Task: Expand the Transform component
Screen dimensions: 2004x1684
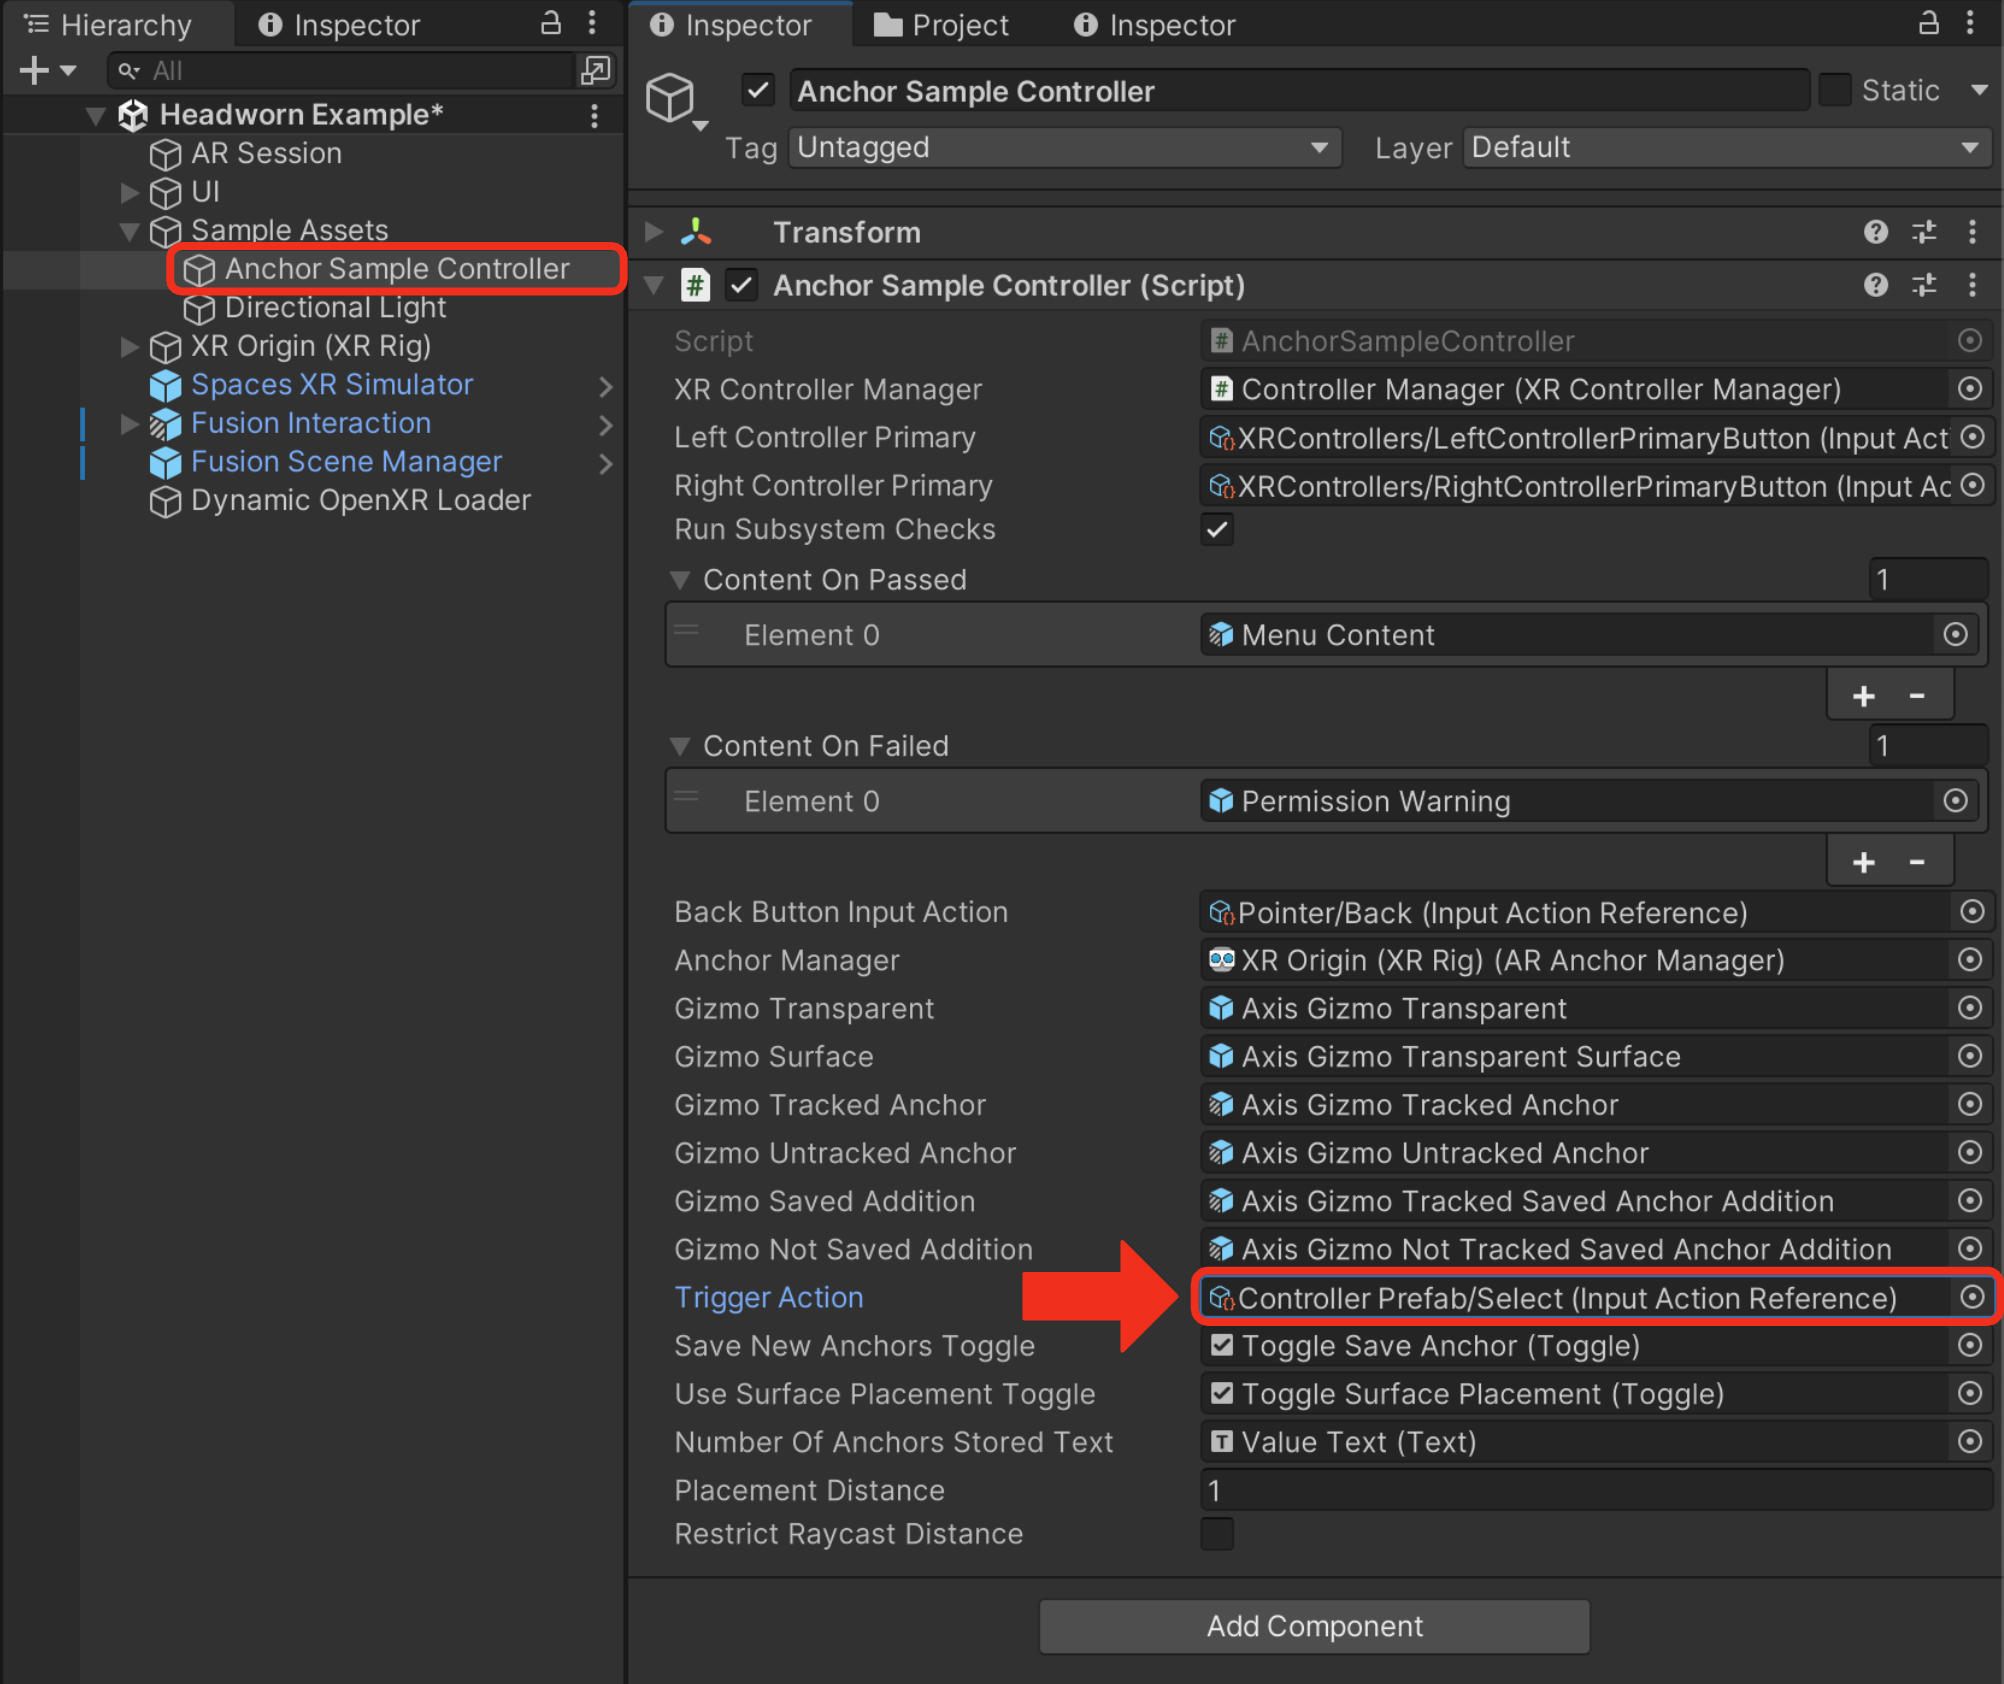Action: tap(653, 232)
